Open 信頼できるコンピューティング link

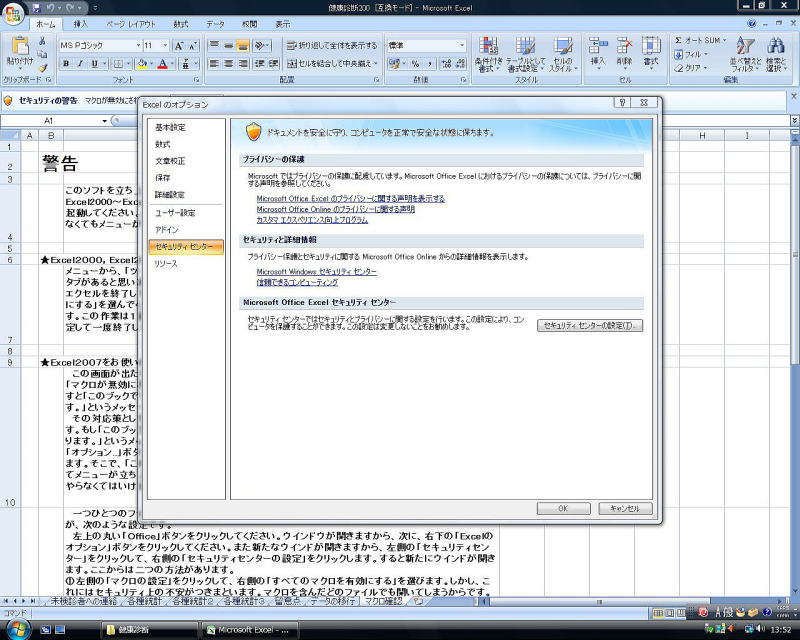click(297, 282)
